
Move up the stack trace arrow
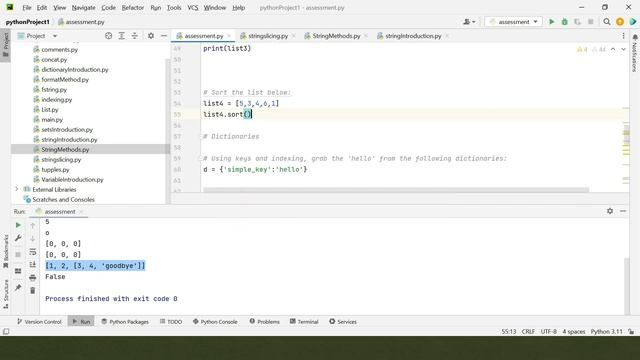click(x=33, y=225)
